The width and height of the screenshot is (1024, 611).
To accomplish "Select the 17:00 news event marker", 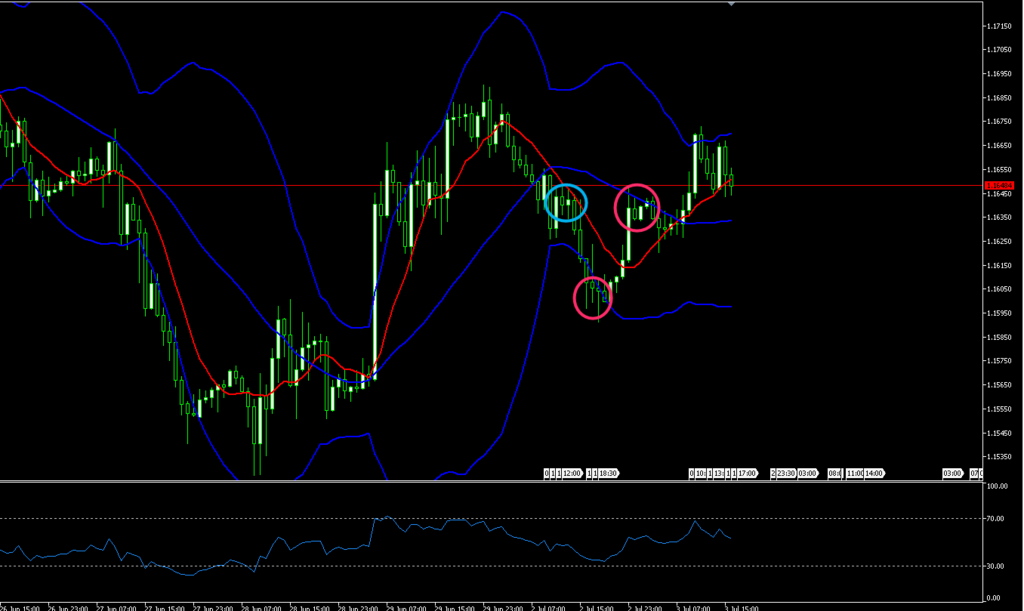I will (x=746, y=473).
